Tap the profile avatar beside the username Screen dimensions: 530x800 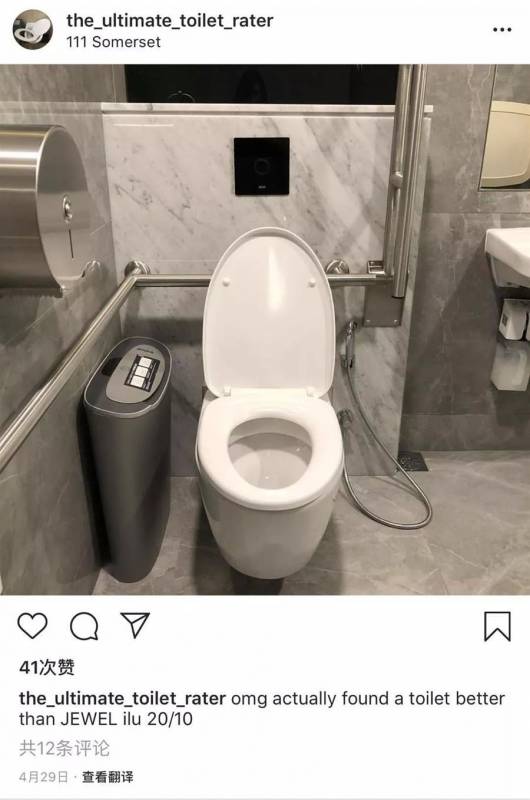tap(33, 30)
